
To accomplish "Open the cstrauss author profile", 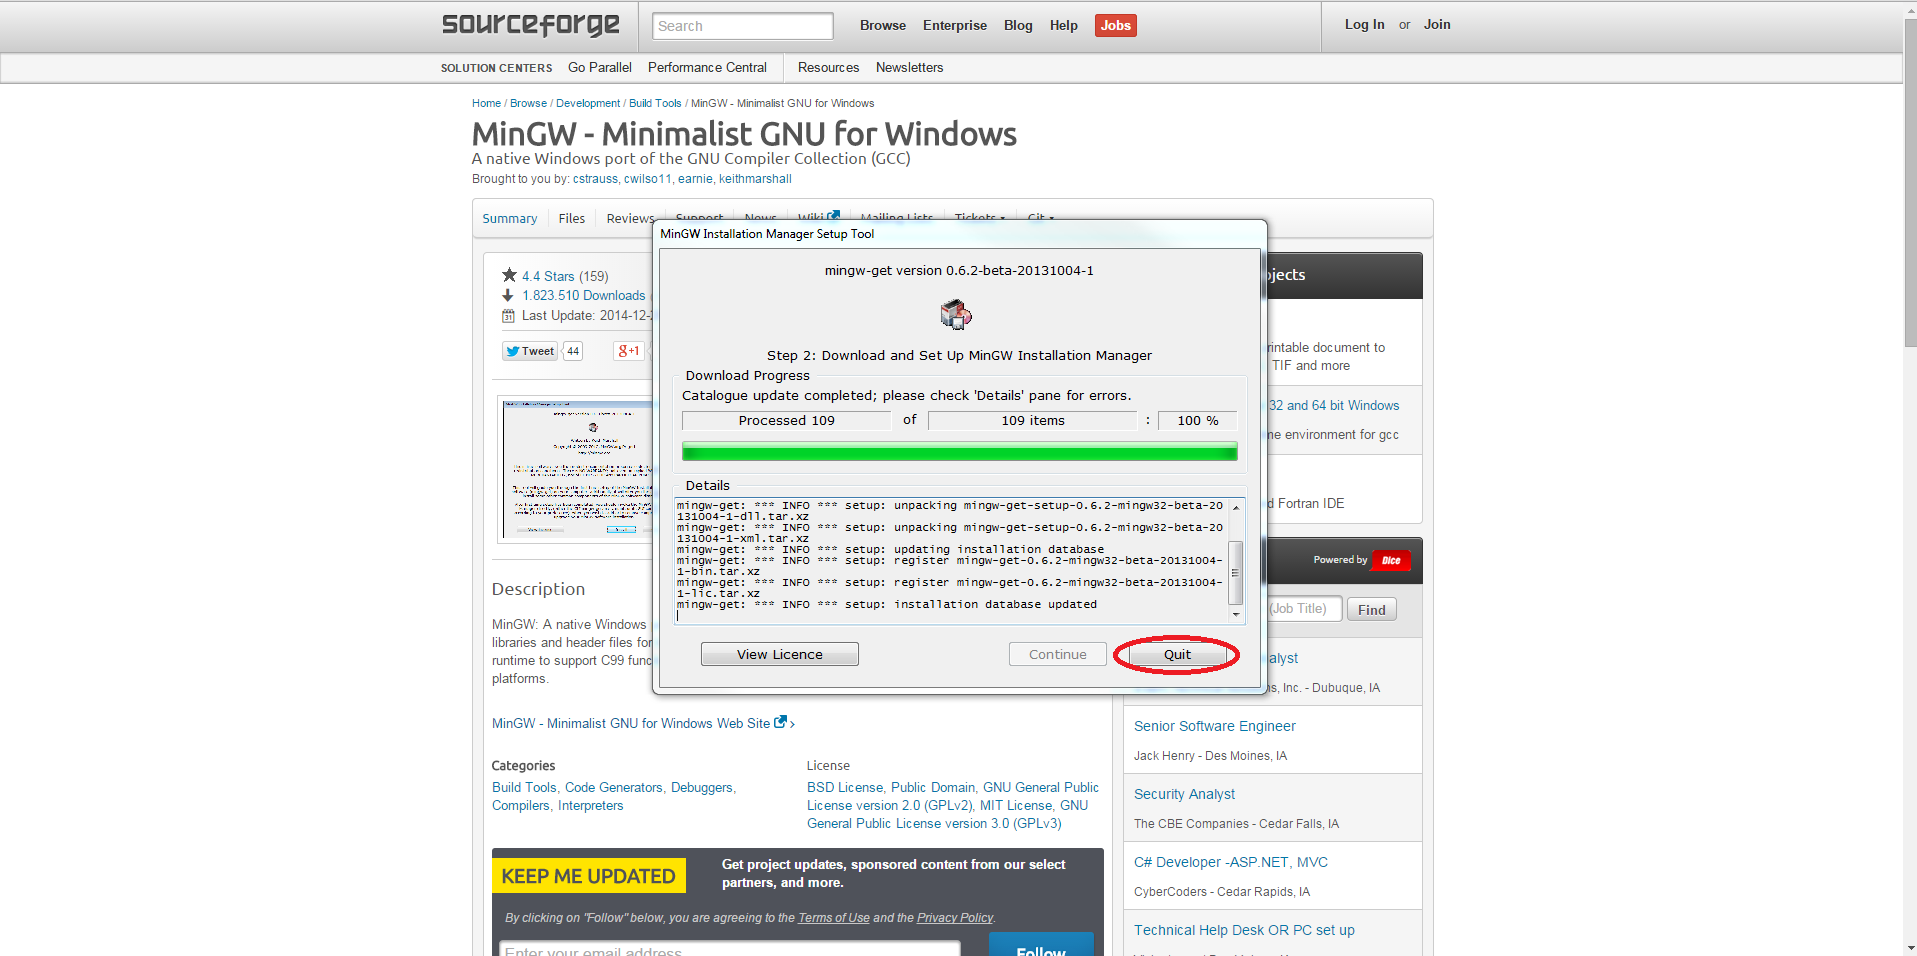I will point(595,179).
